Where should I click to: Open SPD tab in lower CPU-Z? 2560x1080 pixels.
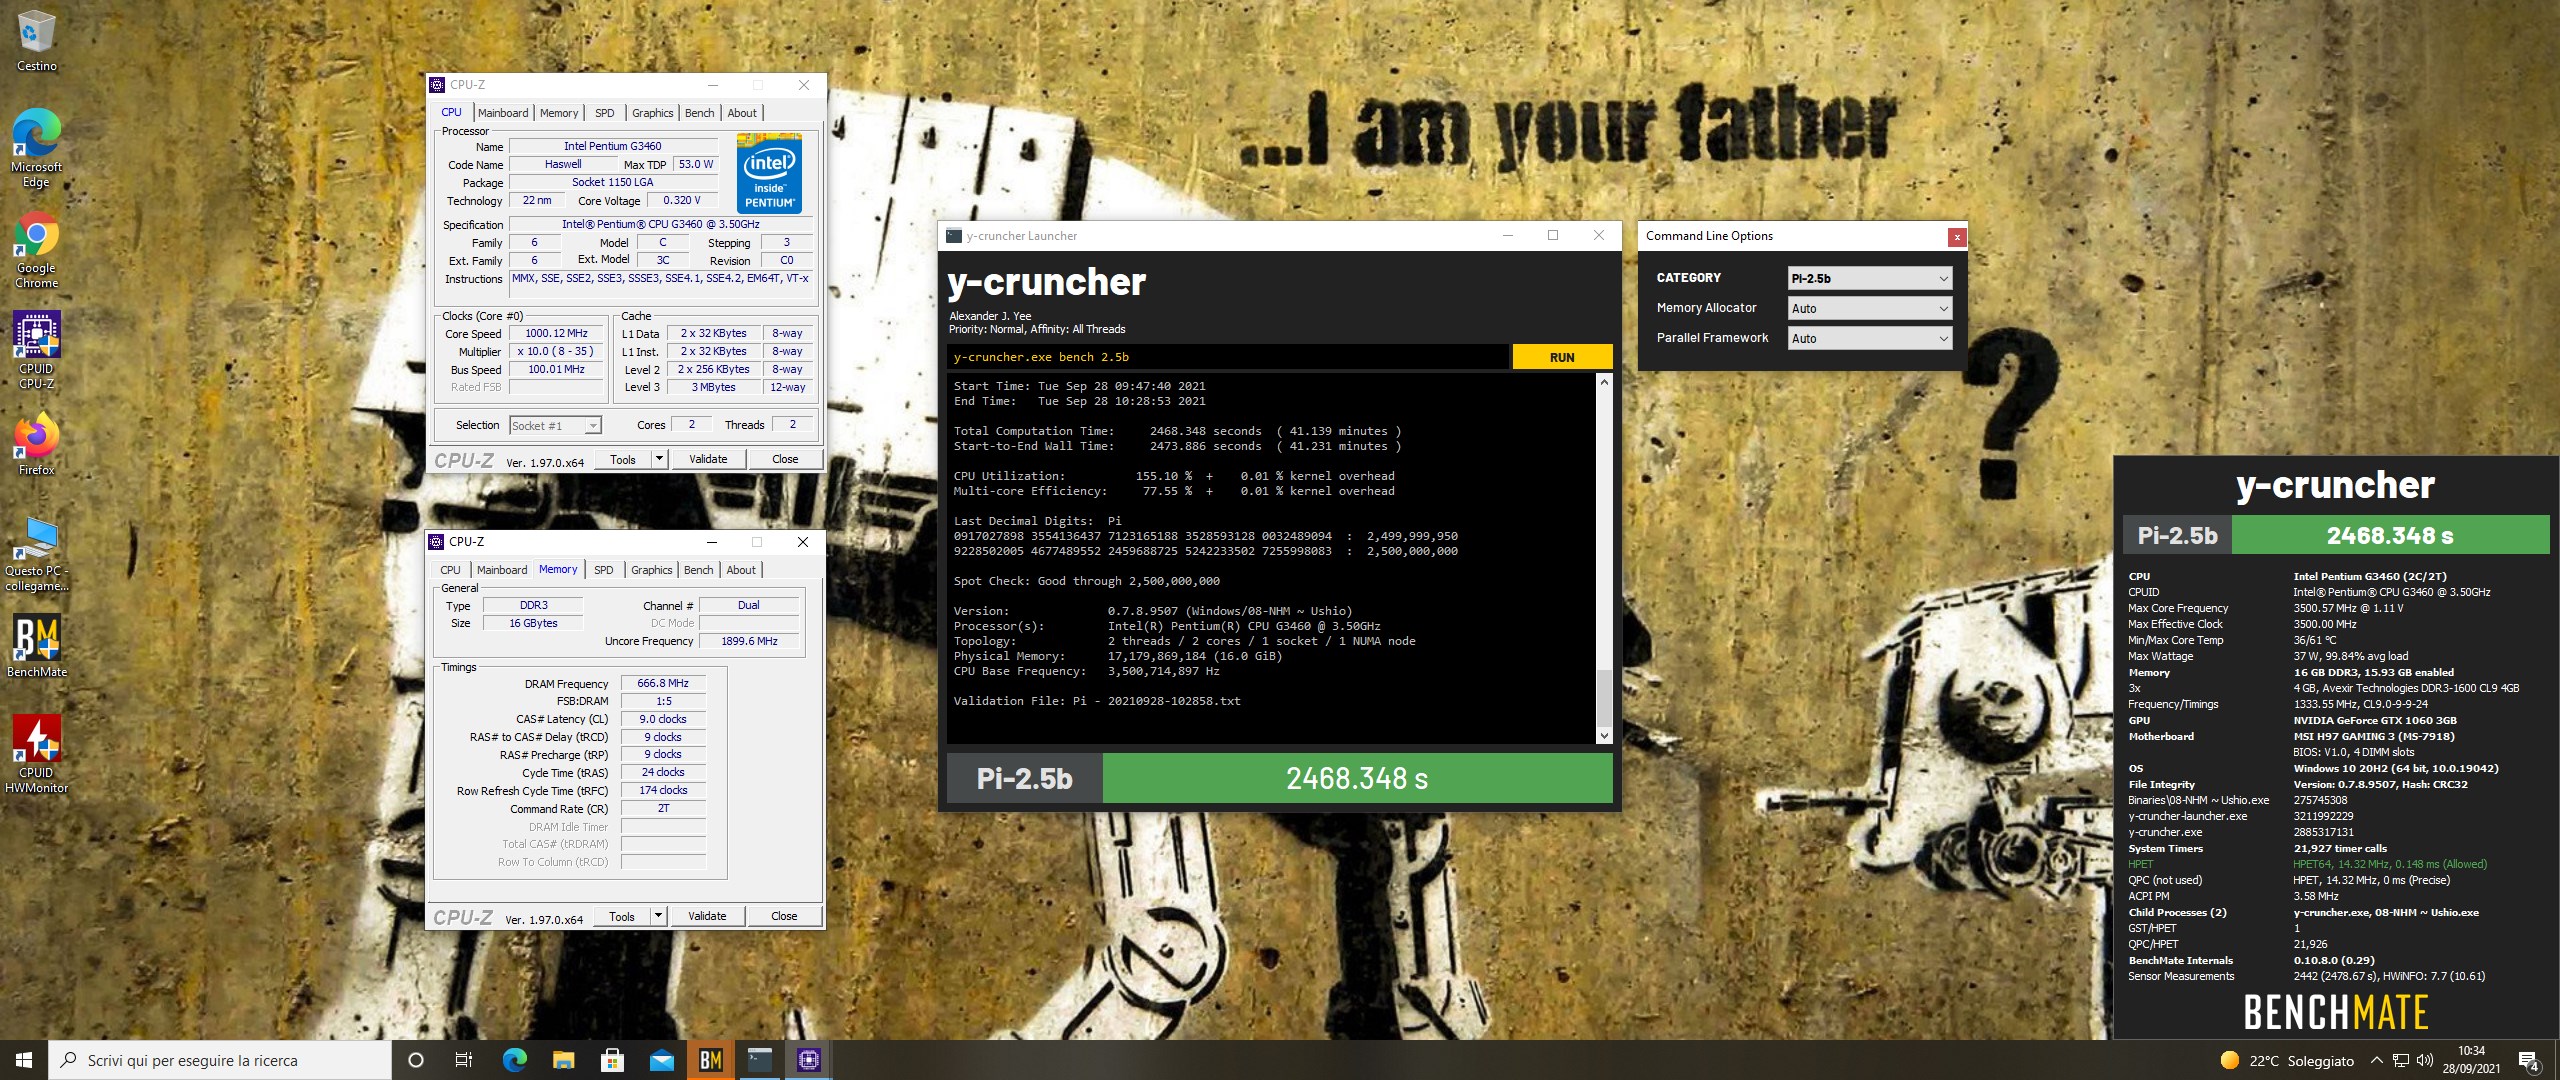tap(604, 570)
